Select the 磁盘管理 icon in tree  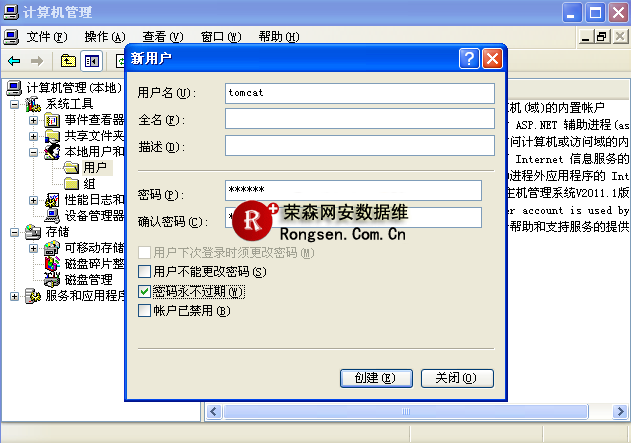pos(54,279)
